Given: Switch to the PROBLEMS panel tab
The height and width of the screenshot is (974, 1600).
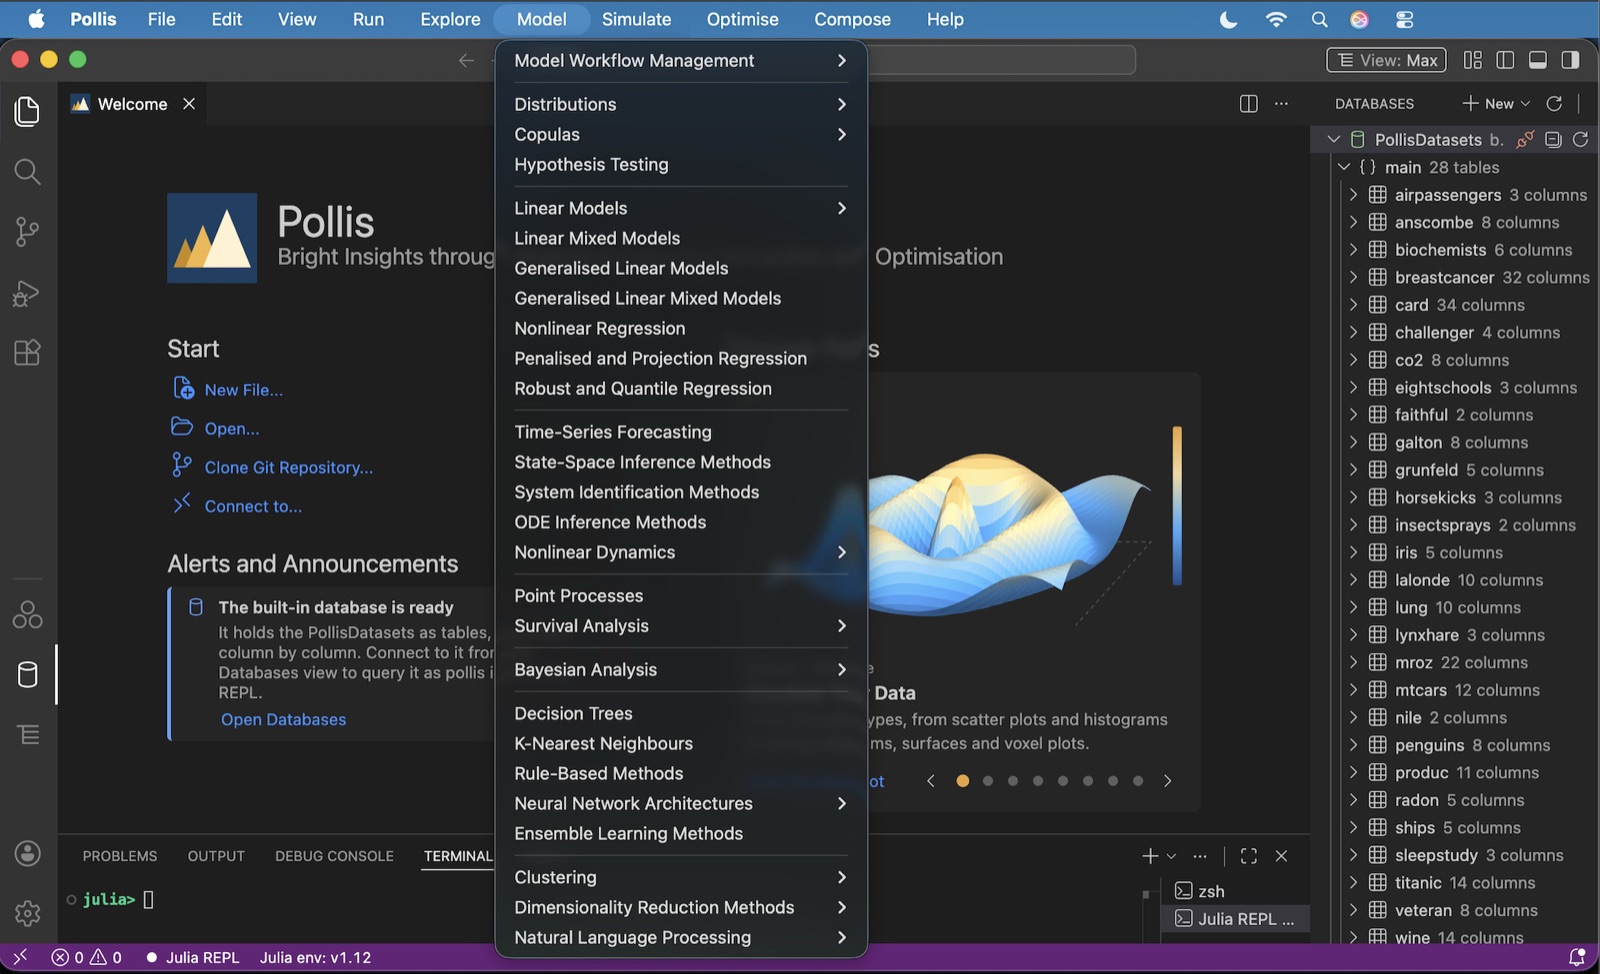Looking at the screenshot, I should pyautogui.click(x=120, y=856).
